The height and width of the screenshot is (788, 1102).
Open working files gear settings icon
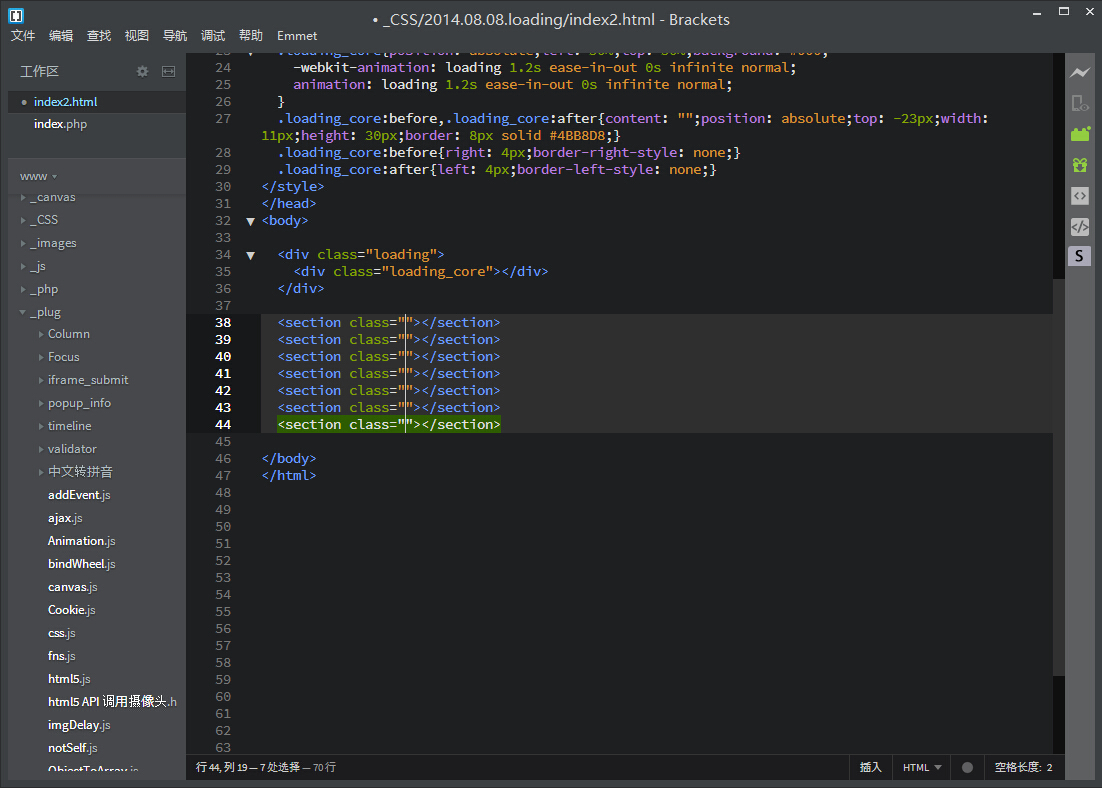[142, 71]
